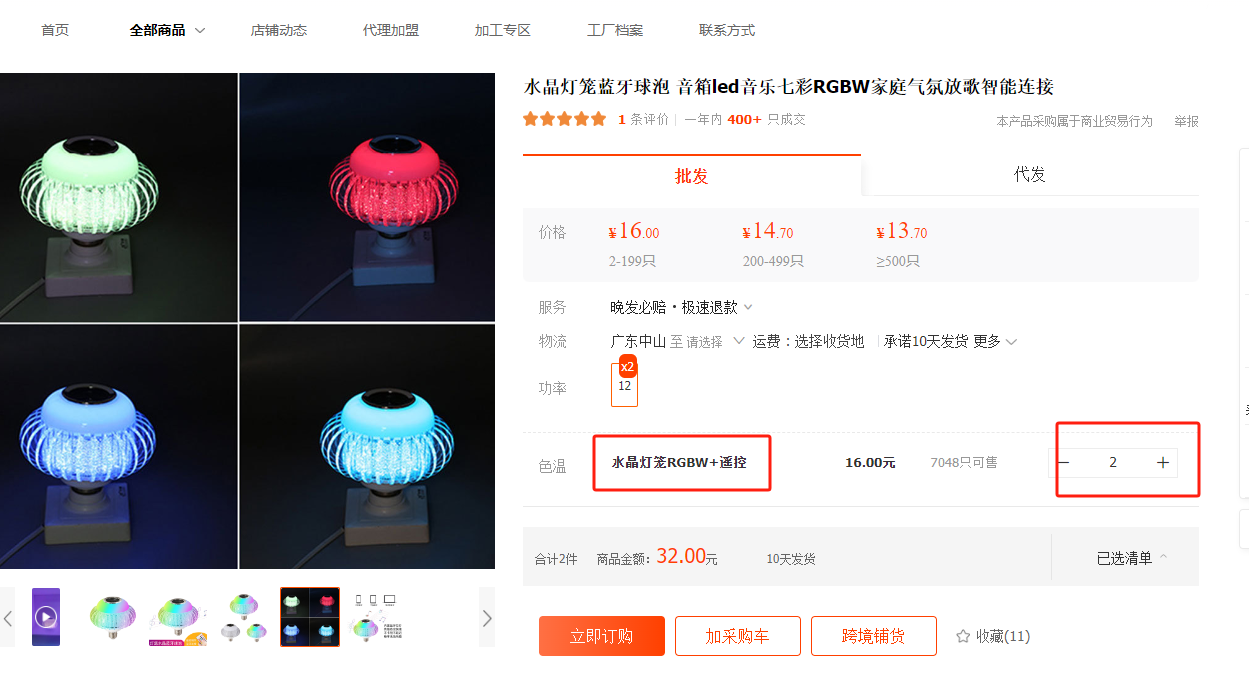Screen dimensions: 1249x689
Task: Expand the 已选清单 panel
Action: coord(1132,558)
